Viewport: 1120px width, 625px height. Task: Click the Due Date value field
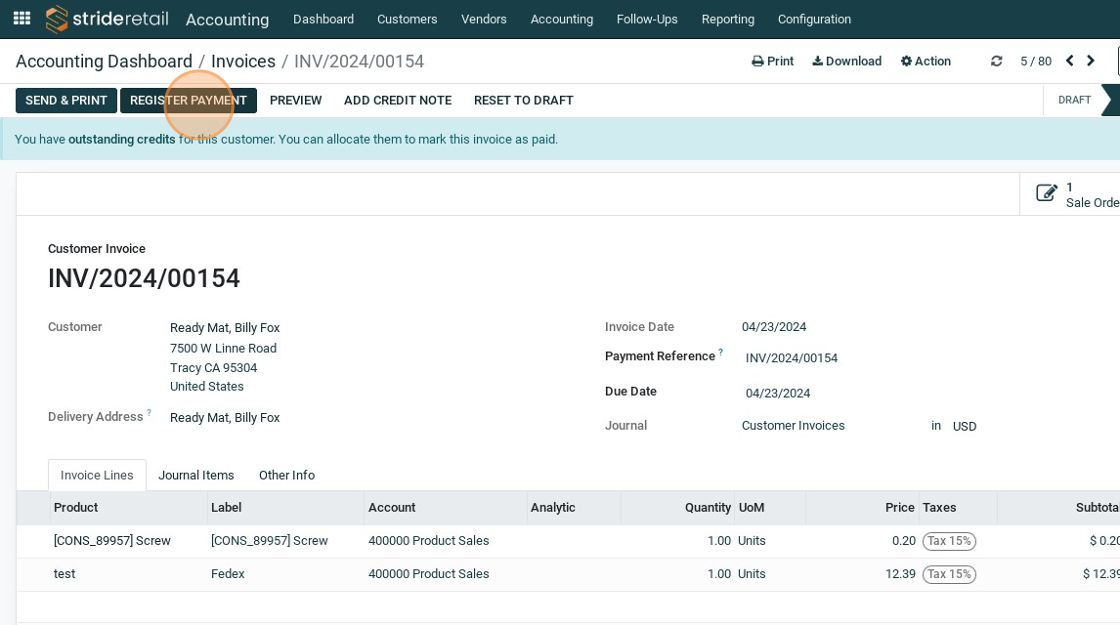[x=778, y=394]
